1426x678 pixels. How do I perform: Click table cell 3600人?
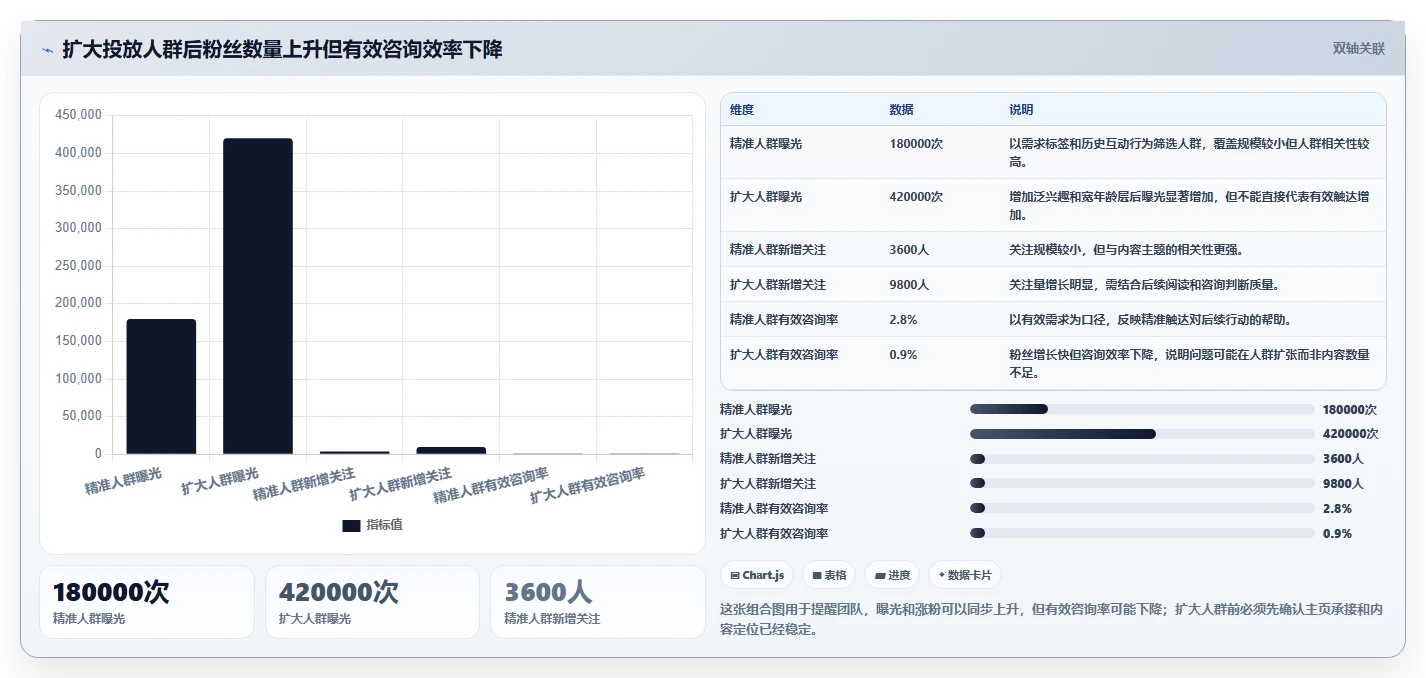pyautogui.click(x=909, y=250)
